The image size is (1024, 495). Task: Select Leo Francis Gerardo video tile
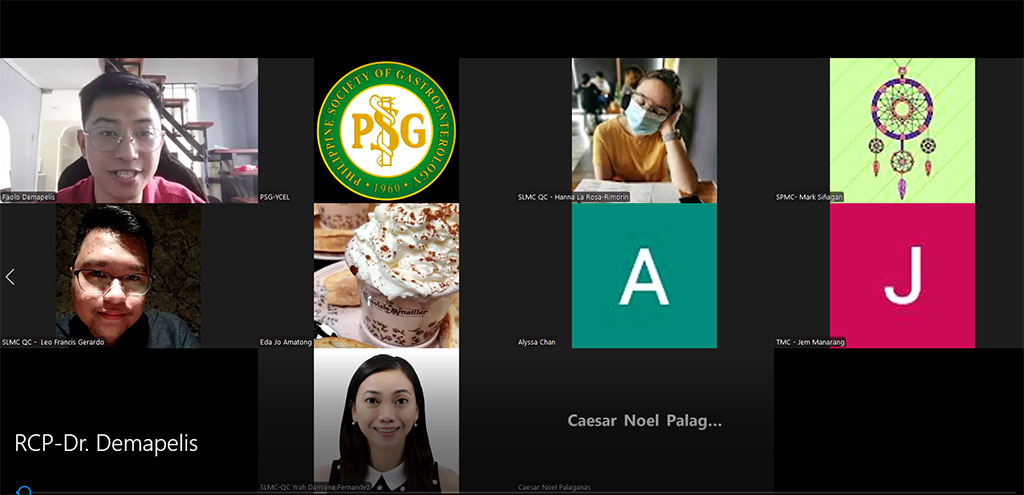pos(129,276)
